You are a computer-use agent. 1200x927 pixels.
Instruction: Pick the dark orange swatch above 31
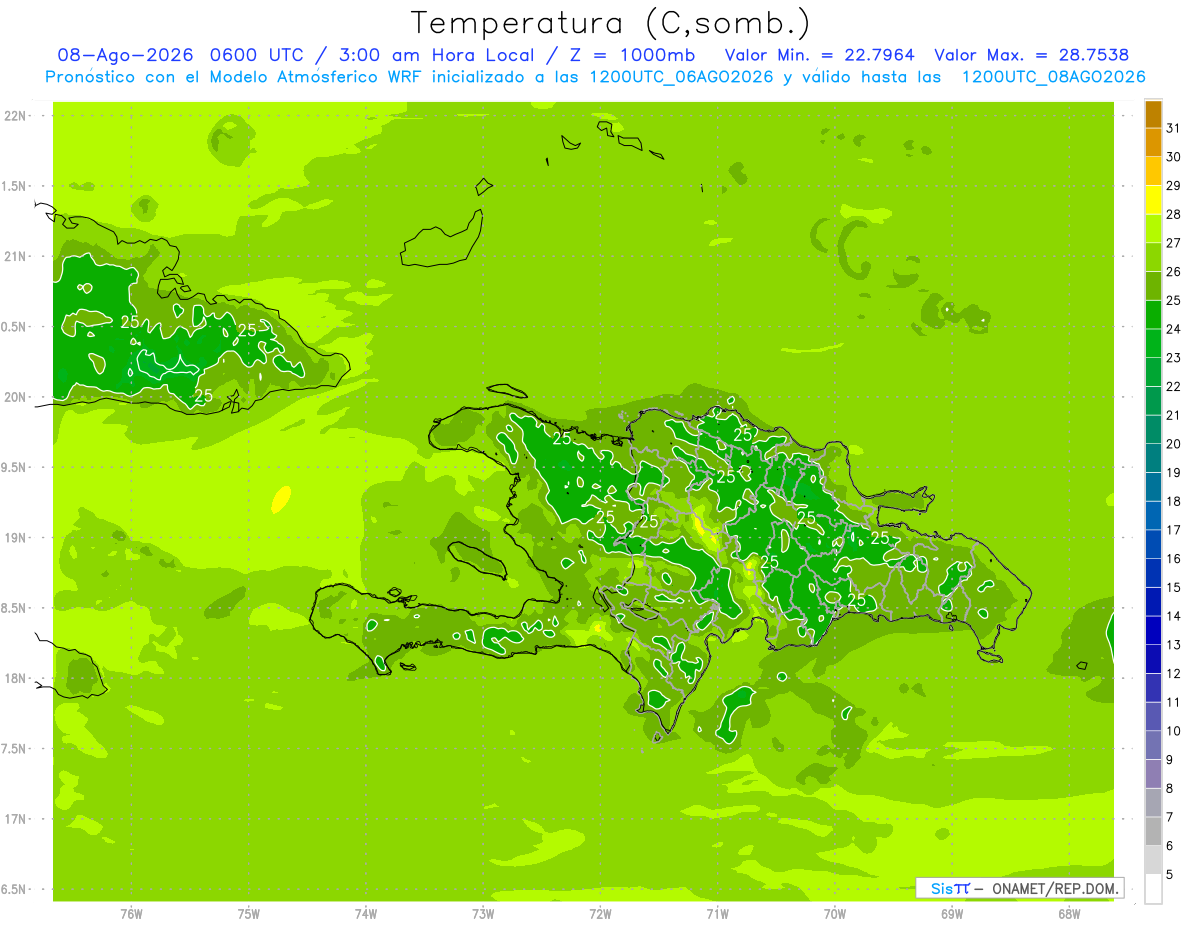[x=1153, y=114]
